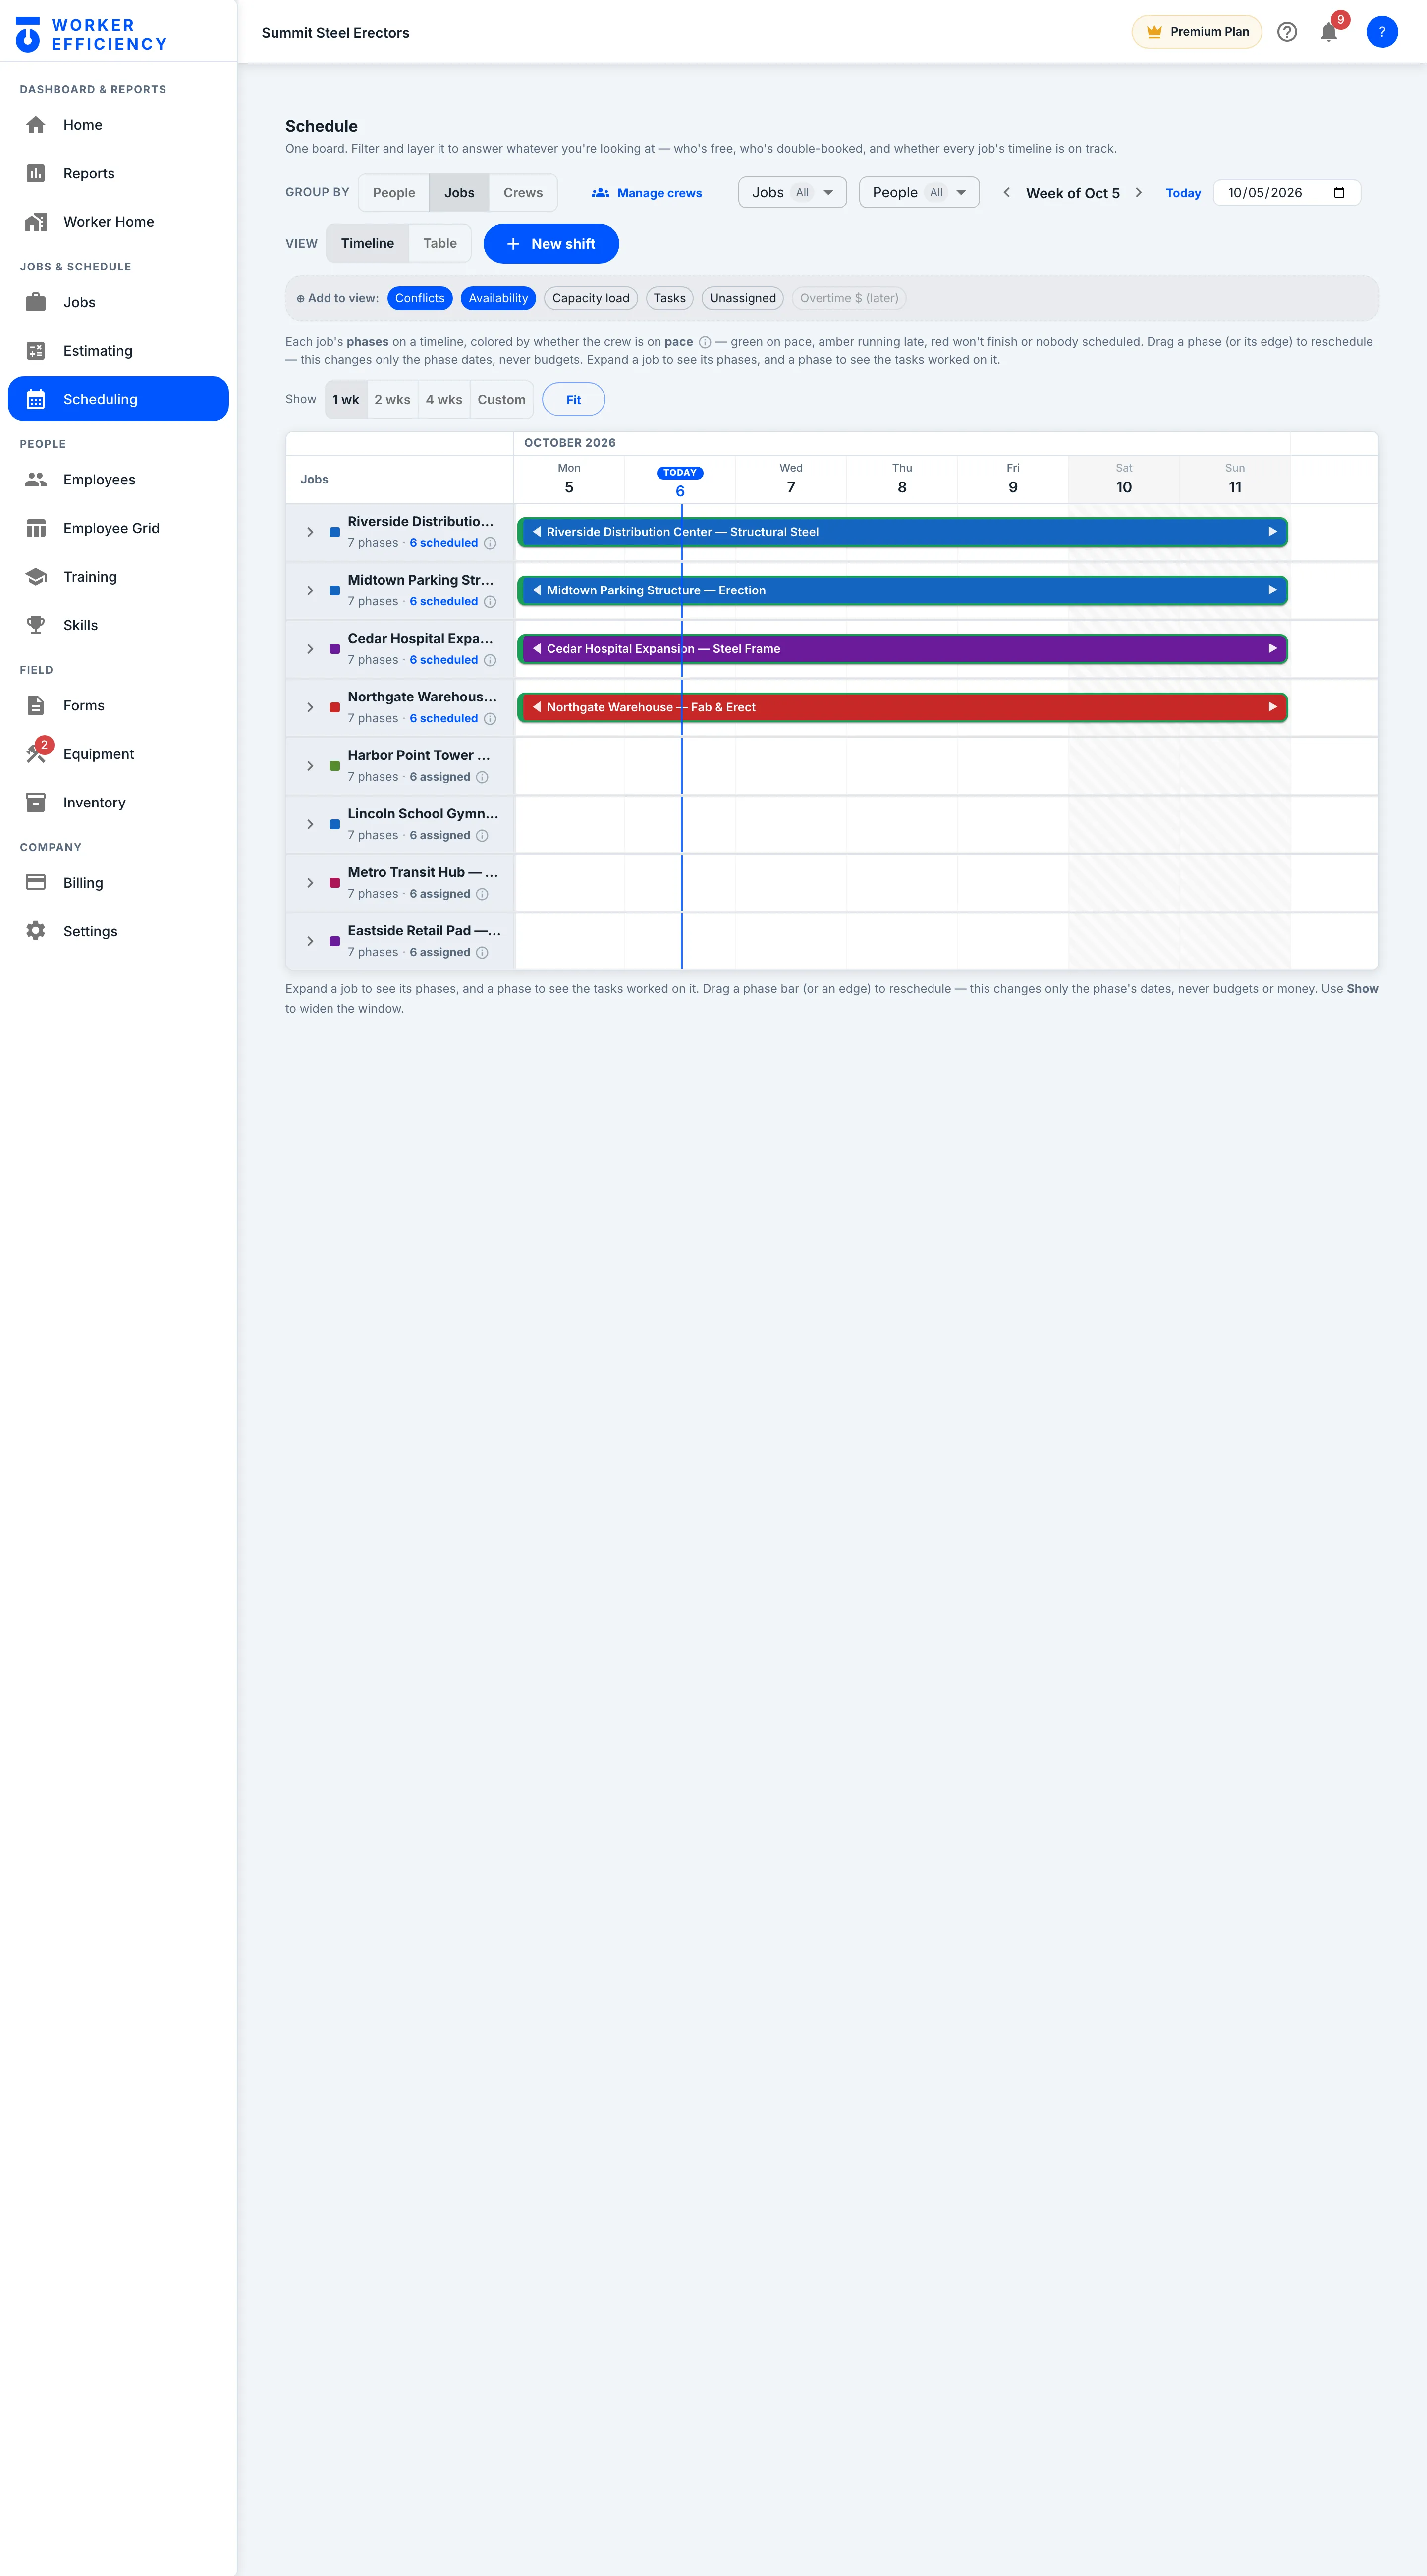Click the Employees people icon

click(36, 480)
